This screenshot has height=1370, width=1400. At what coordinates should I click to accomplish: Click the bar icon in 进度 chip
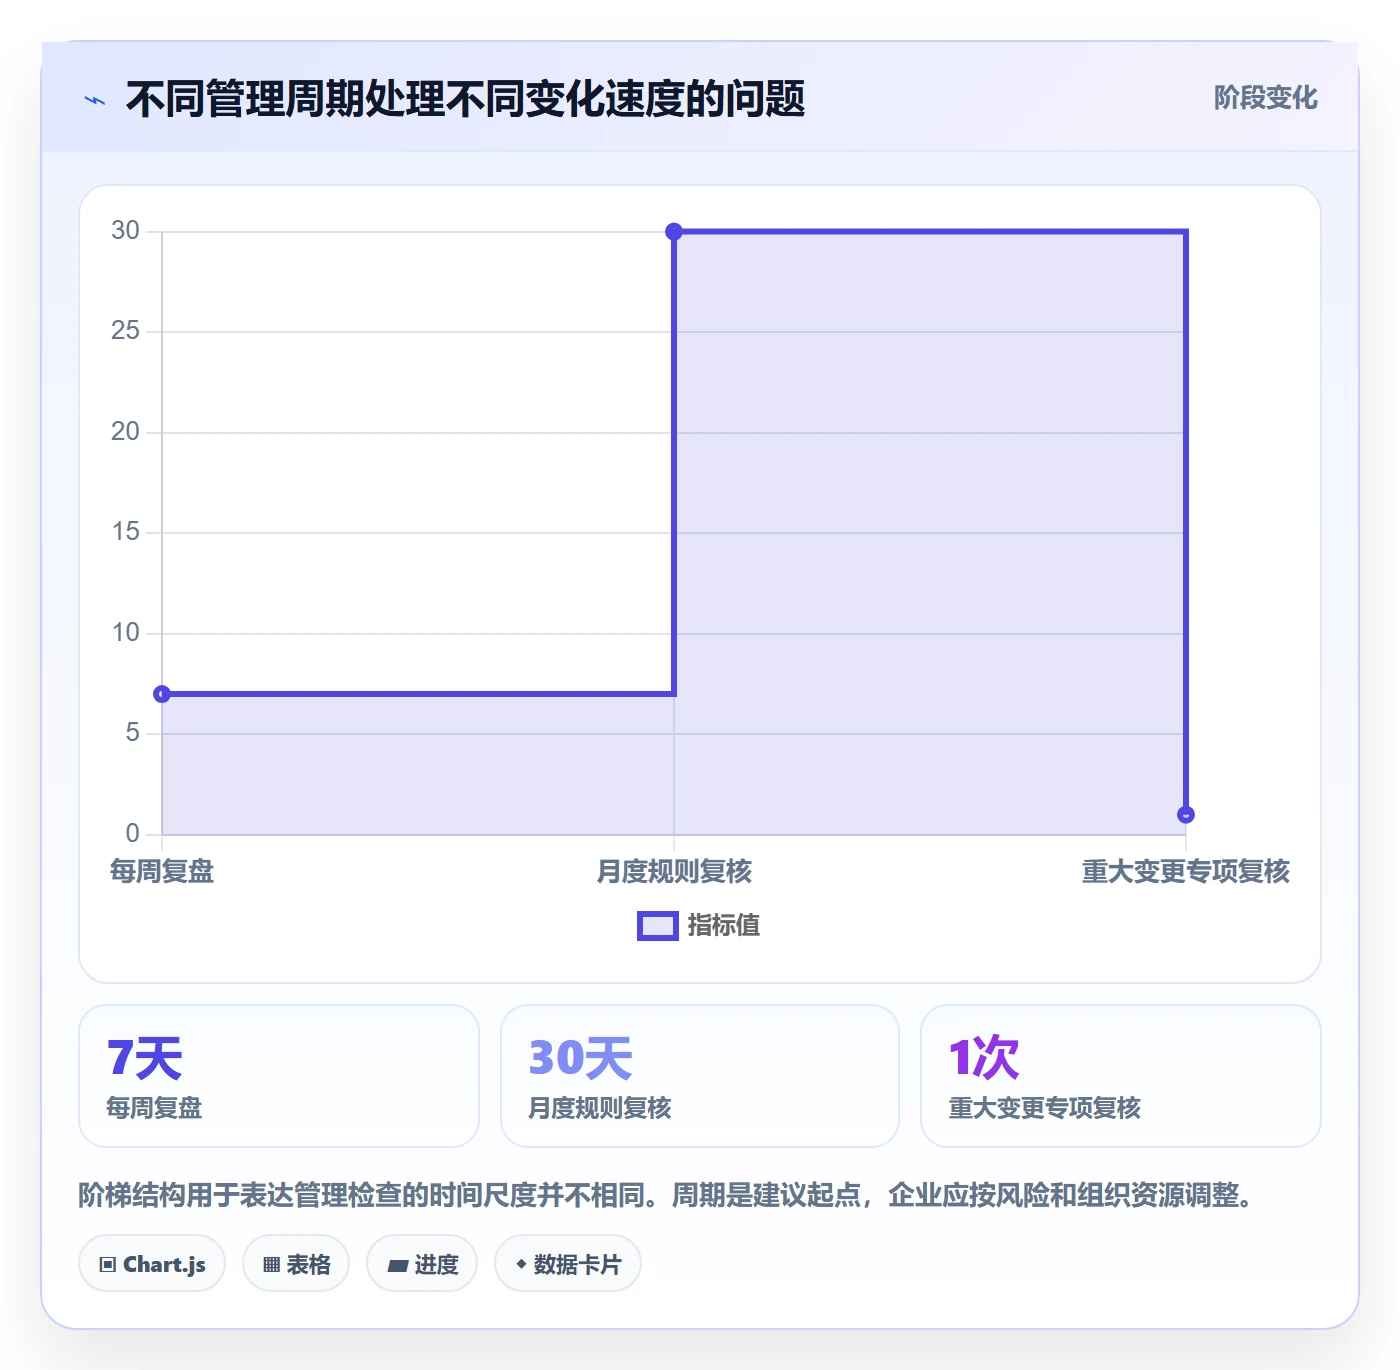click(x=398, y=1266)
